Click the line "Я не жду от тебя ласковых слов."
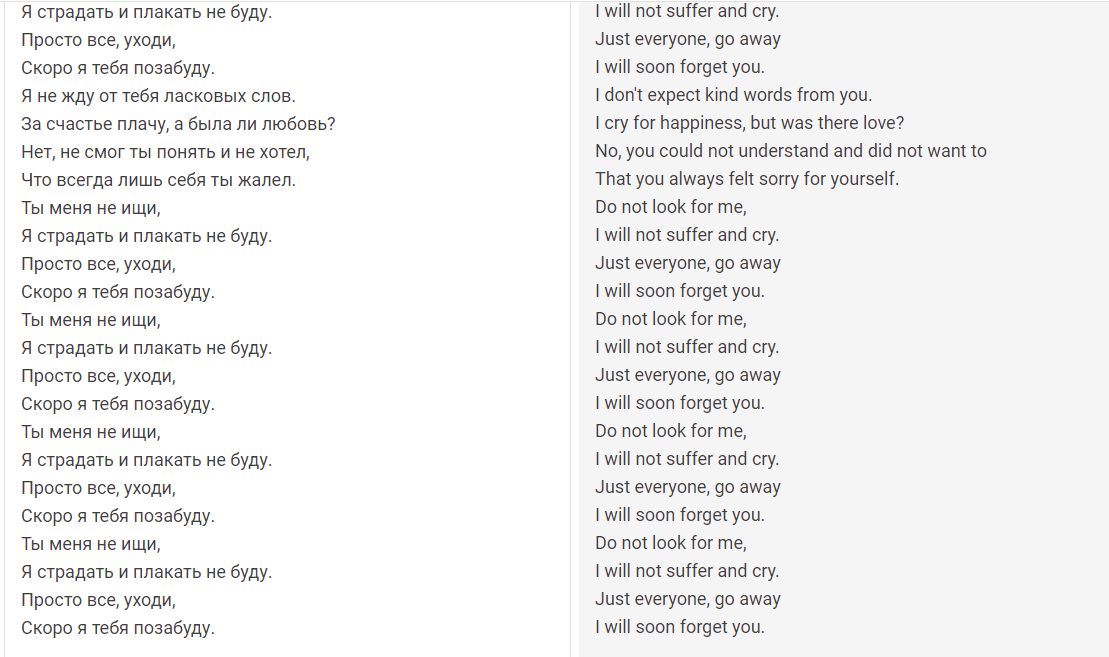This screenshot has height=657, width=1109. (x=158, y=96)
